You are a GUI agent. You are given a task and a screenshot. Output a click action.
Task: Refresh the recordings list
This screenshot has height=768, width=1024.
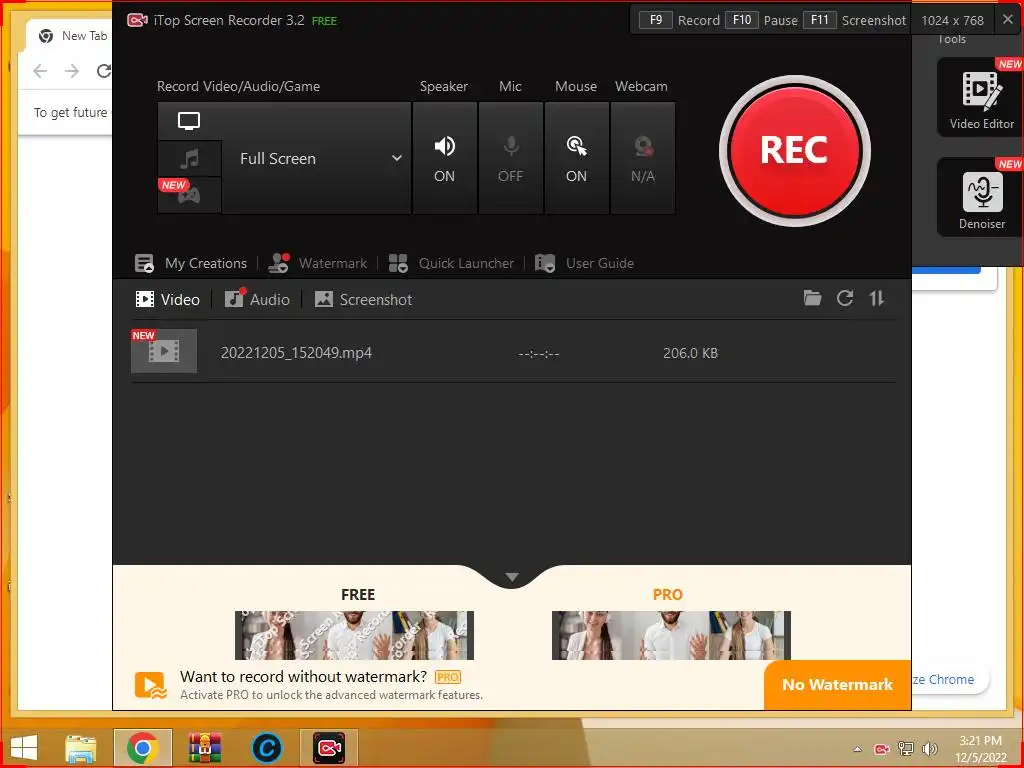tap(845, 298)
